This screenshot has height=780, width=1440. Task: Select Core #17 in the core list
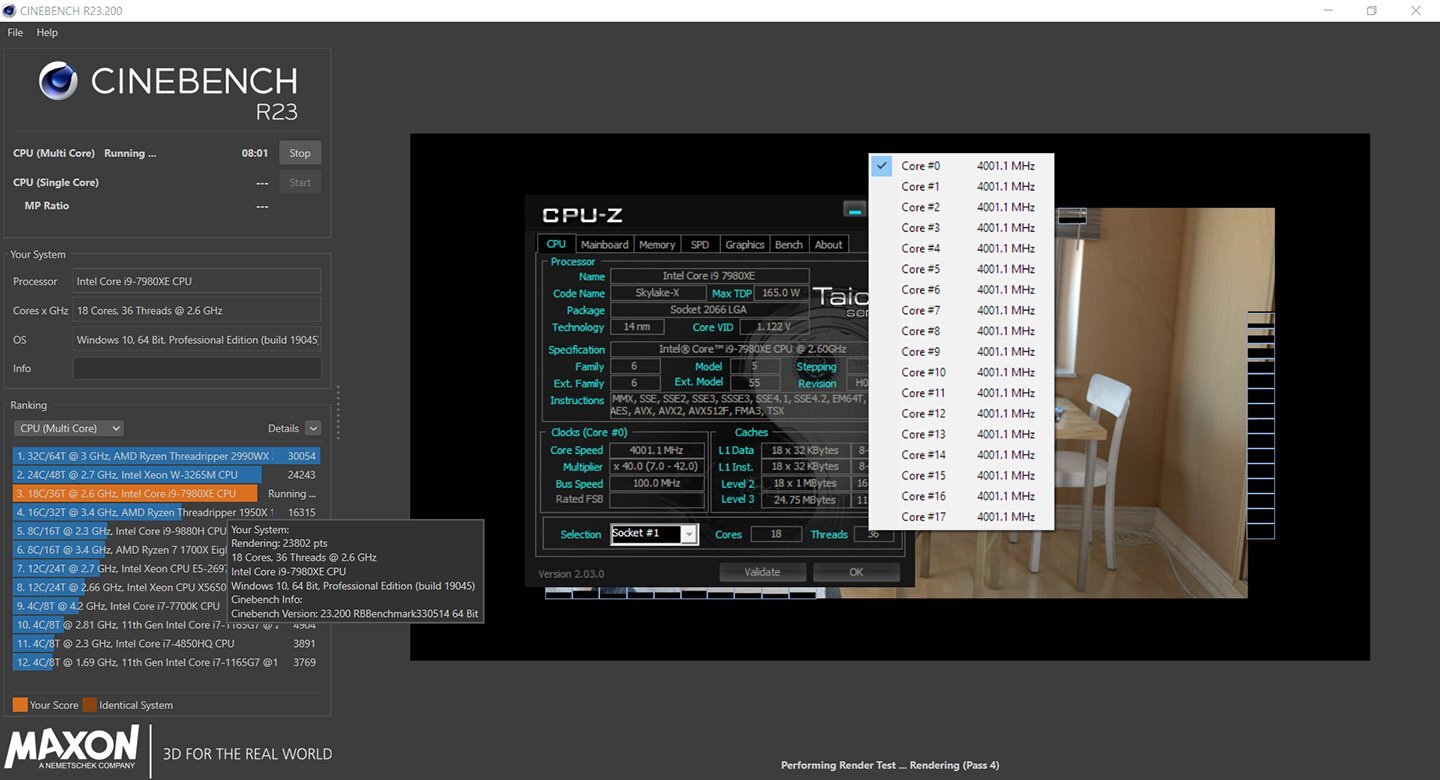(961, 517)
